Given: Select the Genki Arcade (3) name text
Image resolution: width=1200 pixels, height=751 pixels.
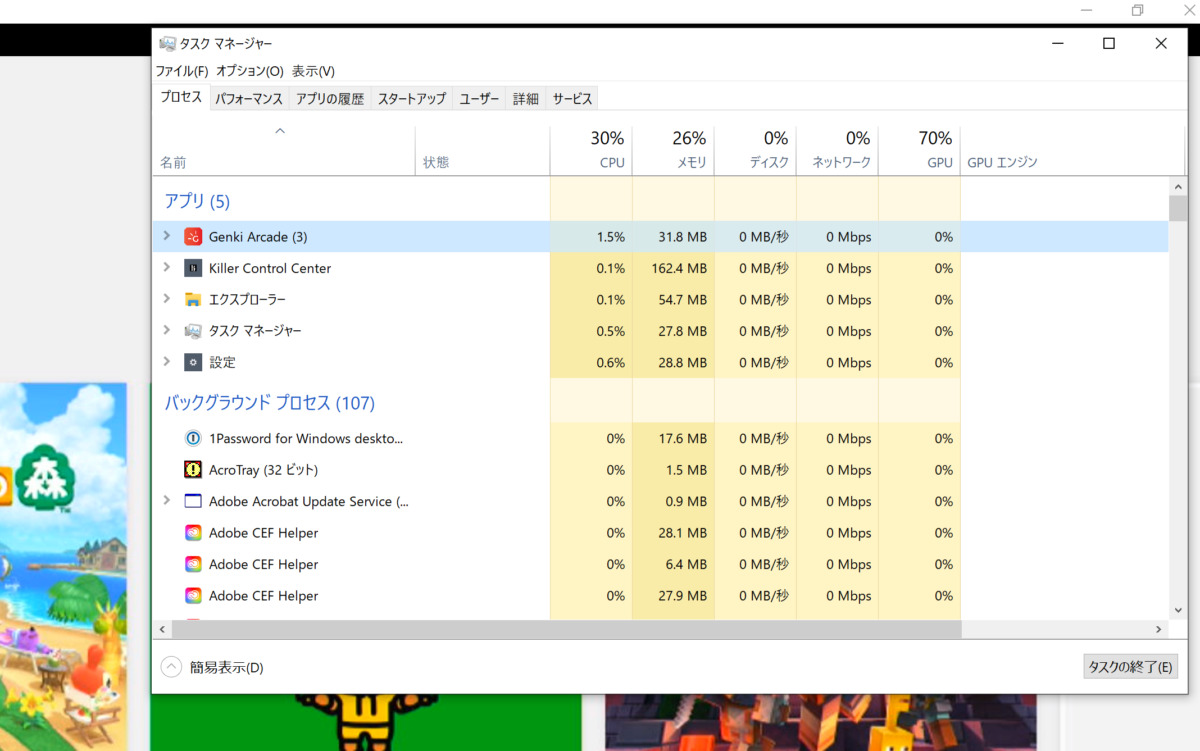Looking at the screenshot, I should [x=258, y=237].
